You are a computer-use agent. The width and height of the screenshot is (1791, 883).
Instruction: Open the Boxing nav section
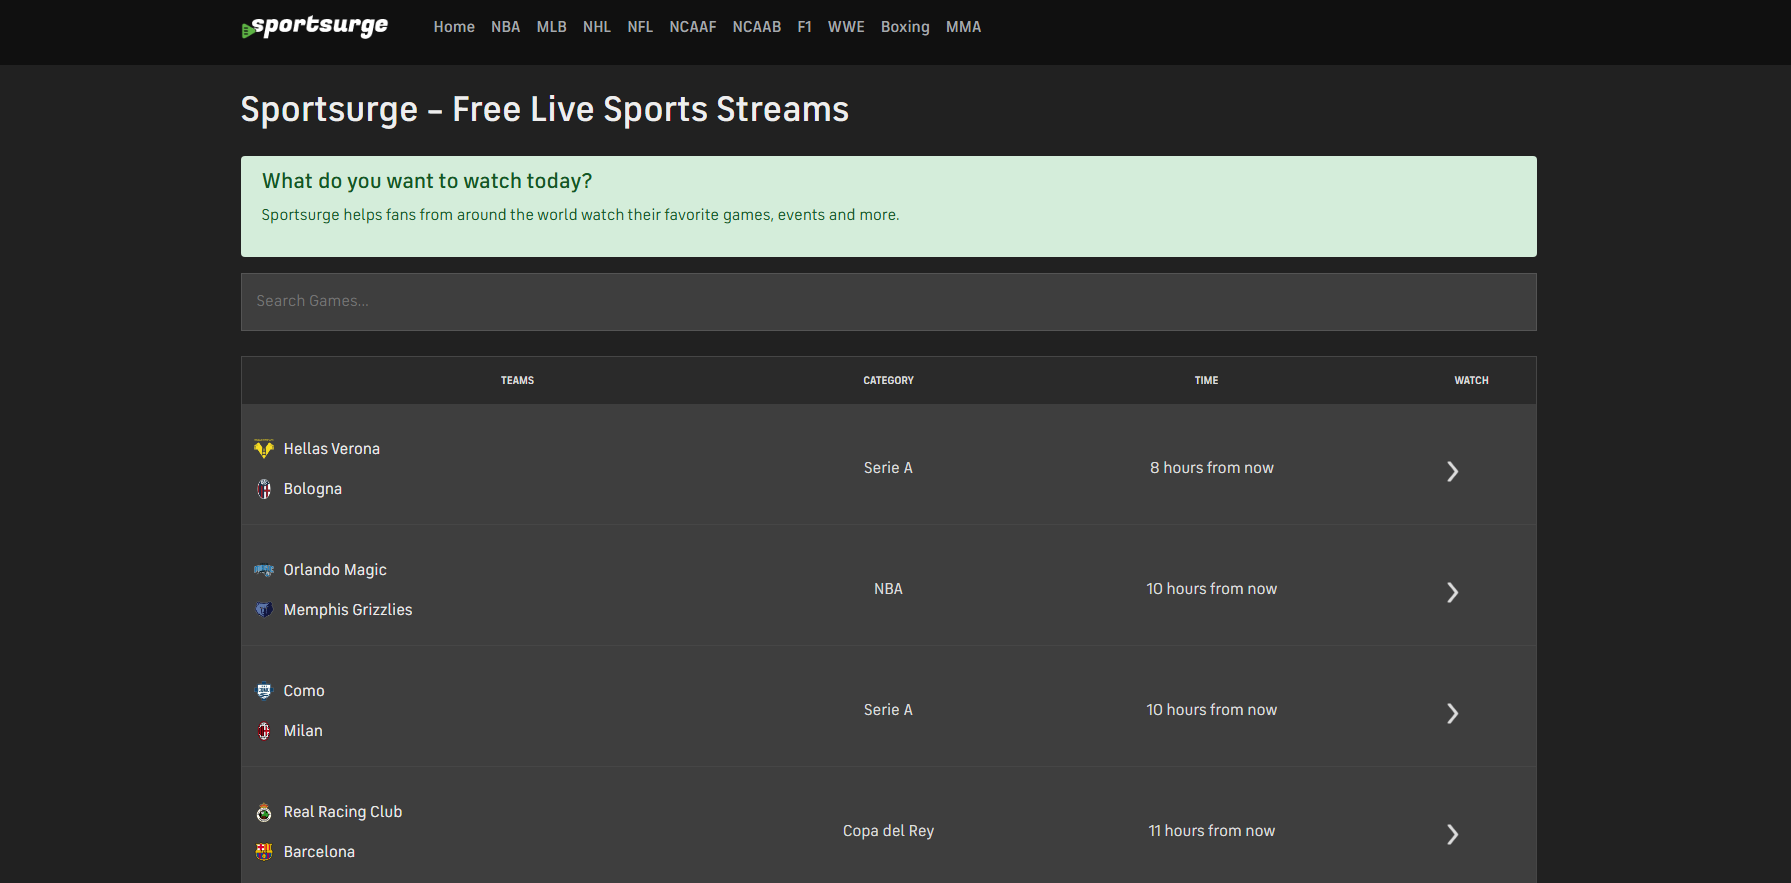tap(905, 27)
